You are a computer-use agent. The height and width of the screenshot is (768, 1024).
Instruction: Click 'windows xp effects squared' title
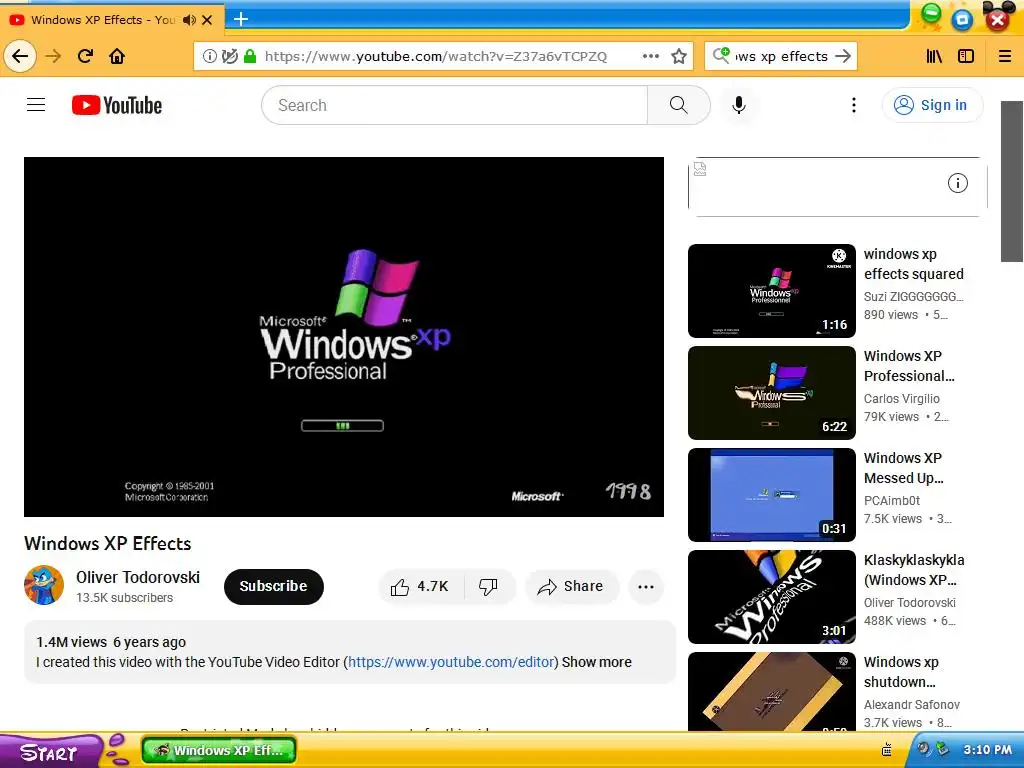coord(913,264)
